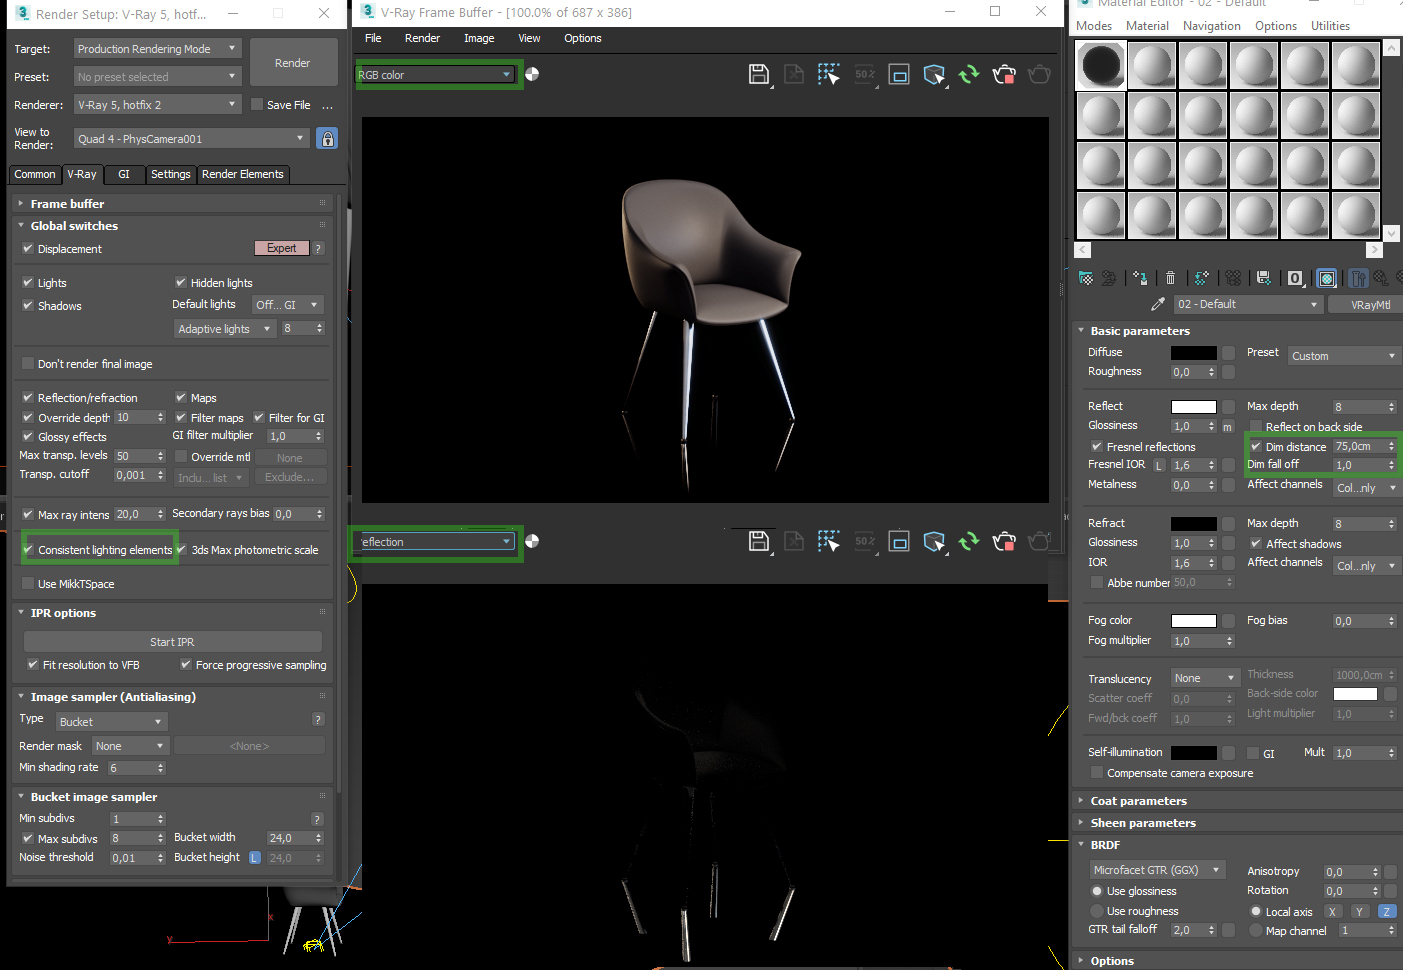The image size is (1403, 970).
Task: Select the Use roughness radio button
Action: (1097, 911)
